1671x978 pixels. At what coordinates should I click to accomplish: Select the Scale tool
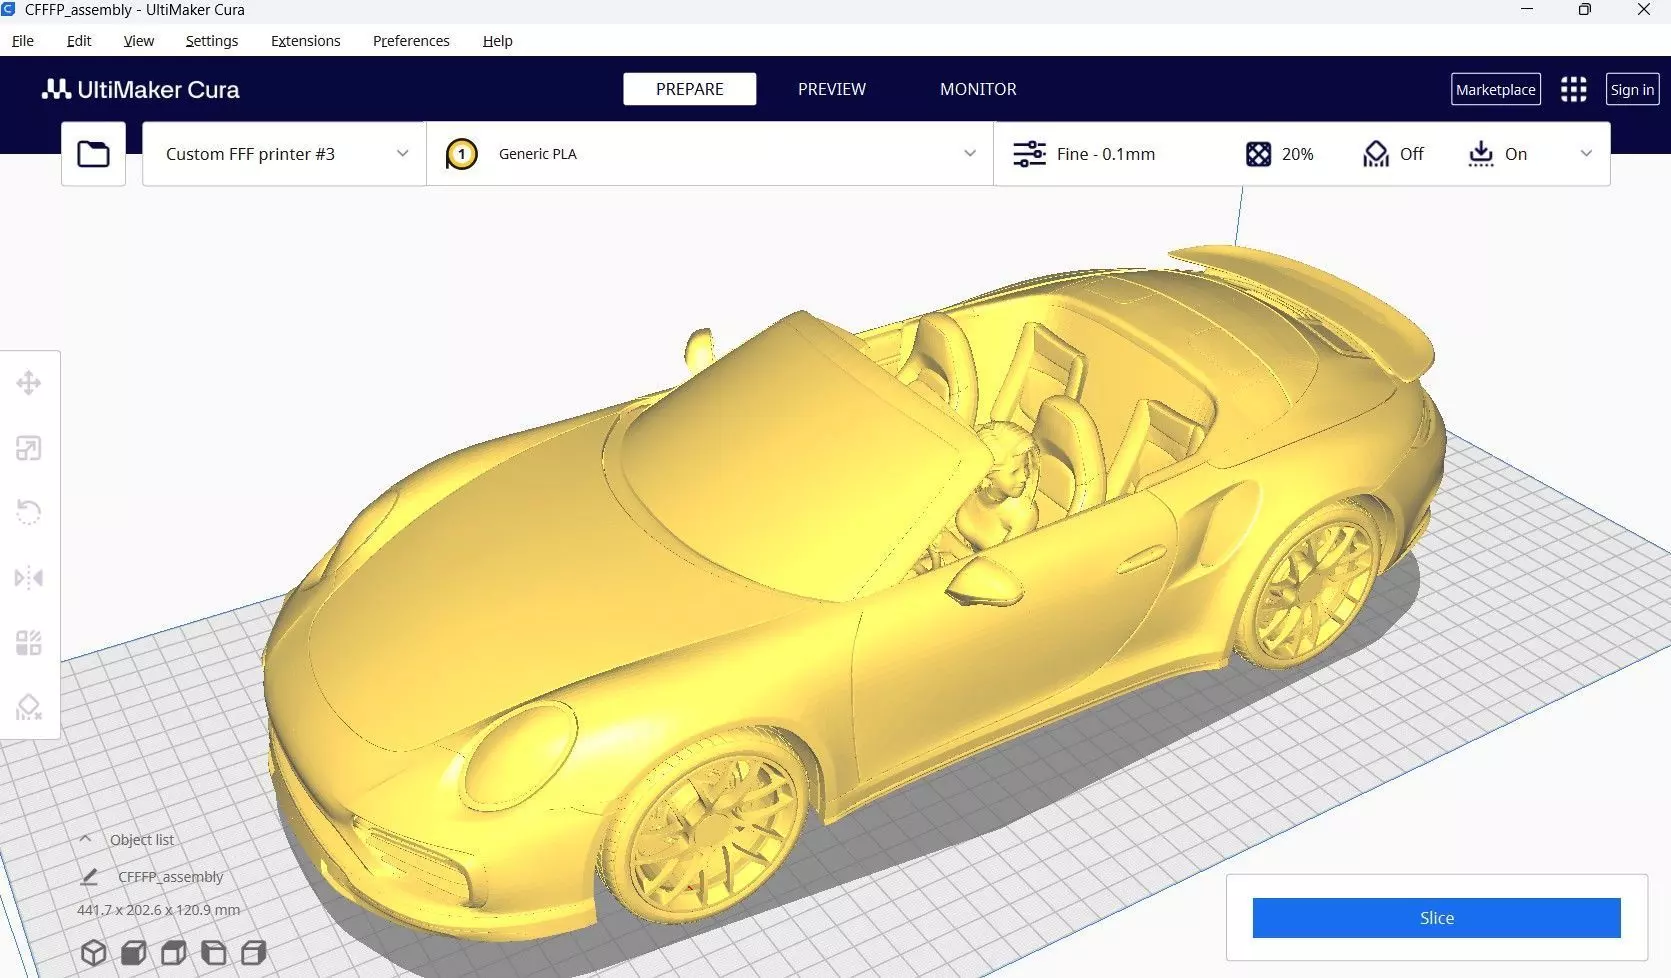click(29, 448)
